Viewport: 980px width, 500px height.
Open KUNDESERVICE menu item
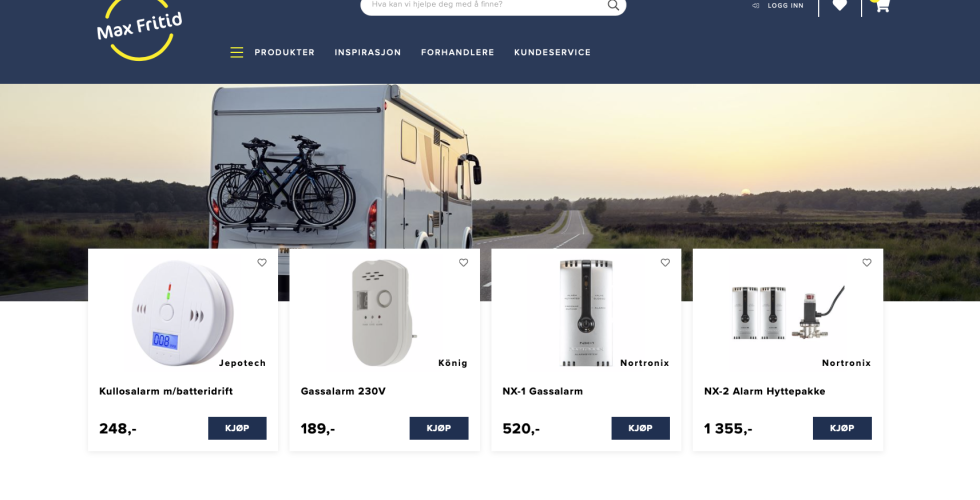pos(552,52)
